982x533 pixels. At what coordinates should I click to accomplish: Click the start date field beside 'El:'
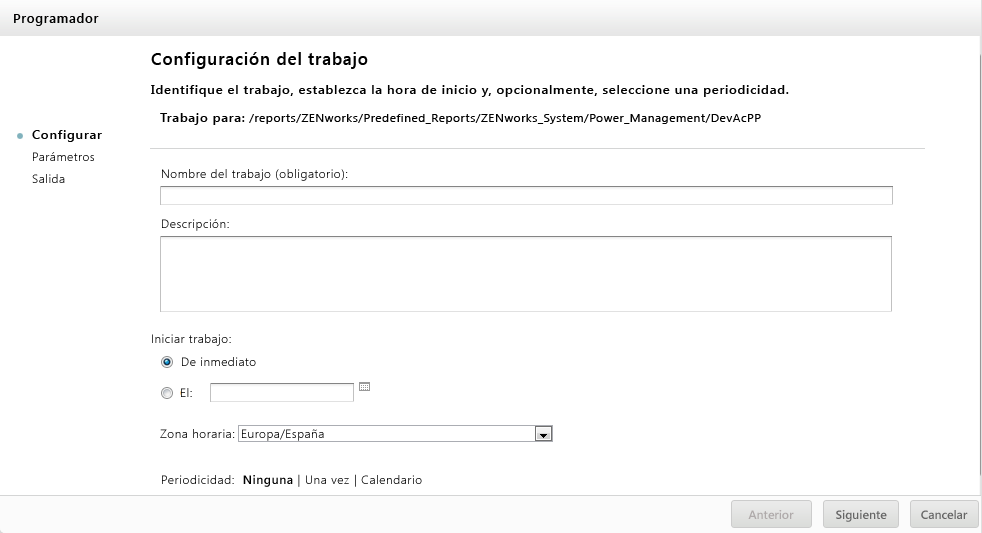pos(282,393)
